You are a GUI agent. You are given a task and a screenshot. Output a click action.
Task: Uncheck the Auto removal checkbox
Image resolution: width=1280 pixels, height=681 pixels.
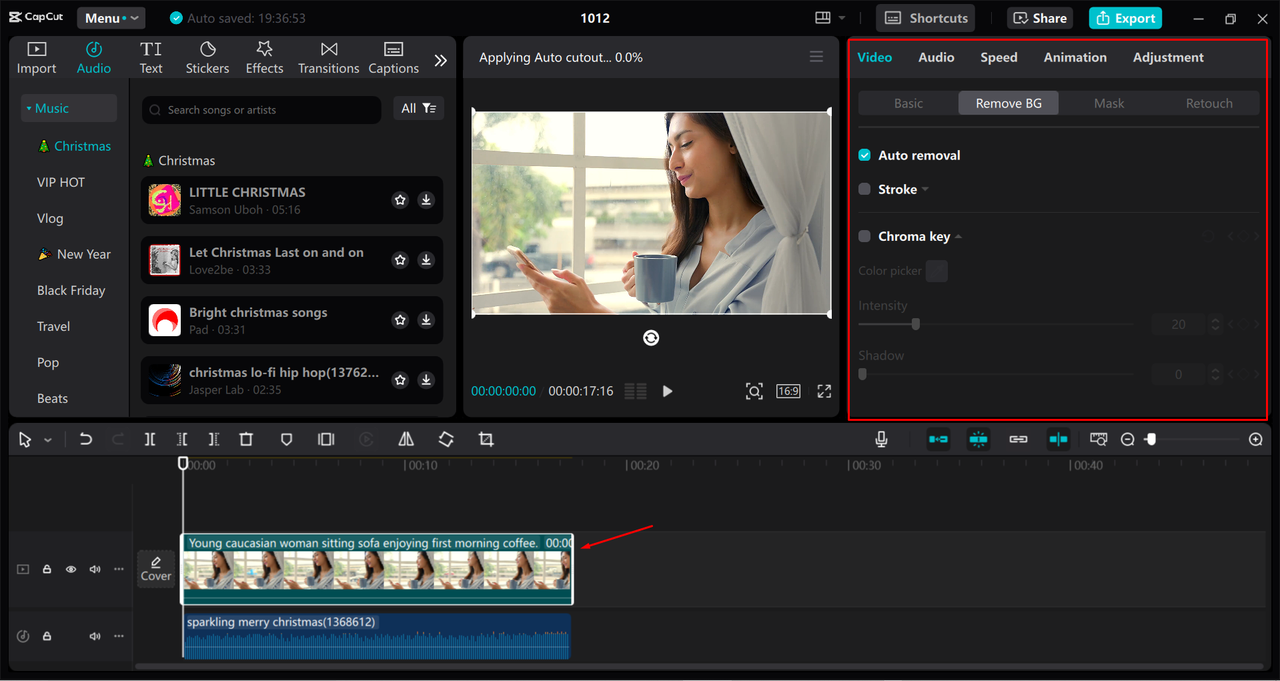point(864,155)
